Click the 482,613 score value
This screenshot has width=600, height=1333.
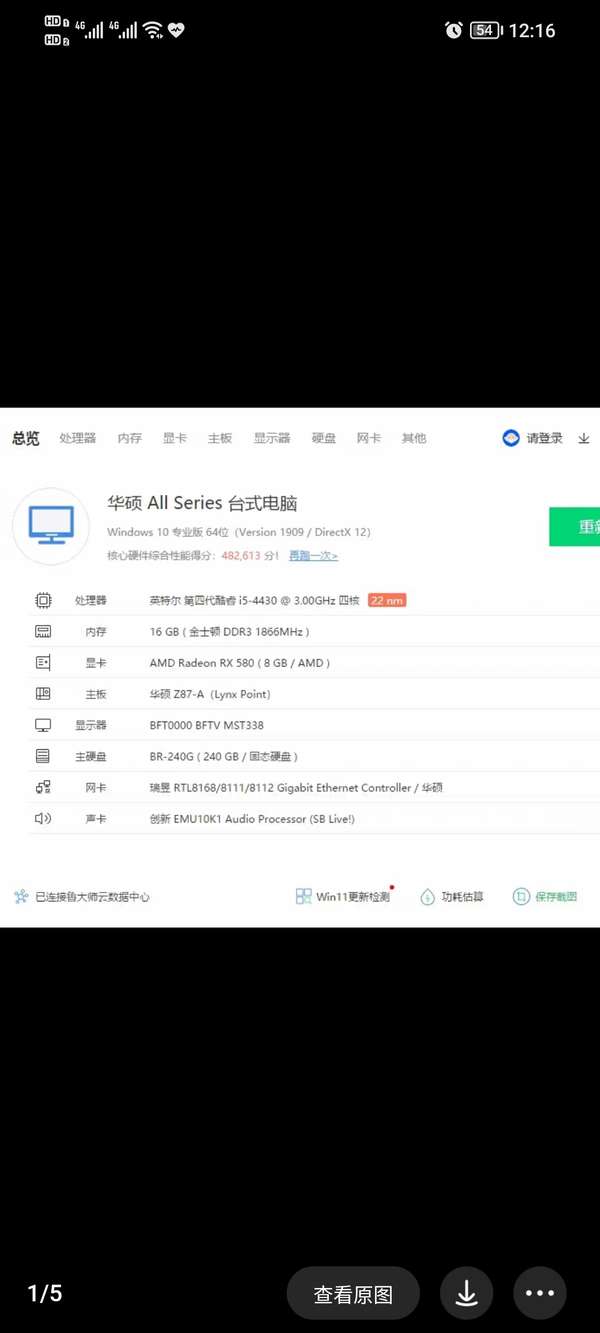pos(241,556)
